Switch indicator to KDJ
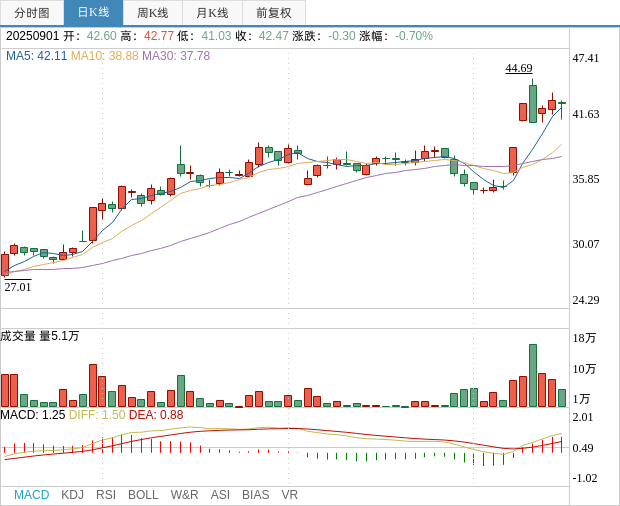This screenshot has height=506, width=620. coord(72,495)
